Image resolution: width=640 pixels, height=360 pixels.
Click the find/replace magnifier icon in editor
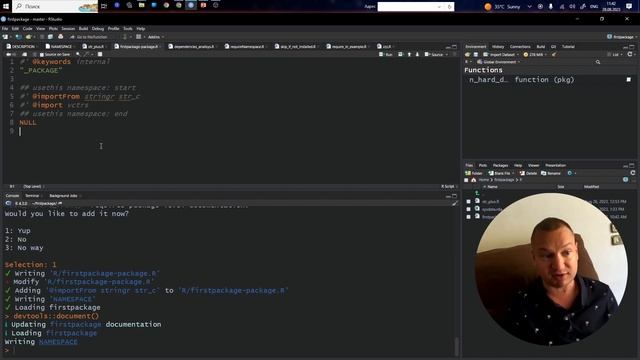pyautogui.click(x=78, y=54)
